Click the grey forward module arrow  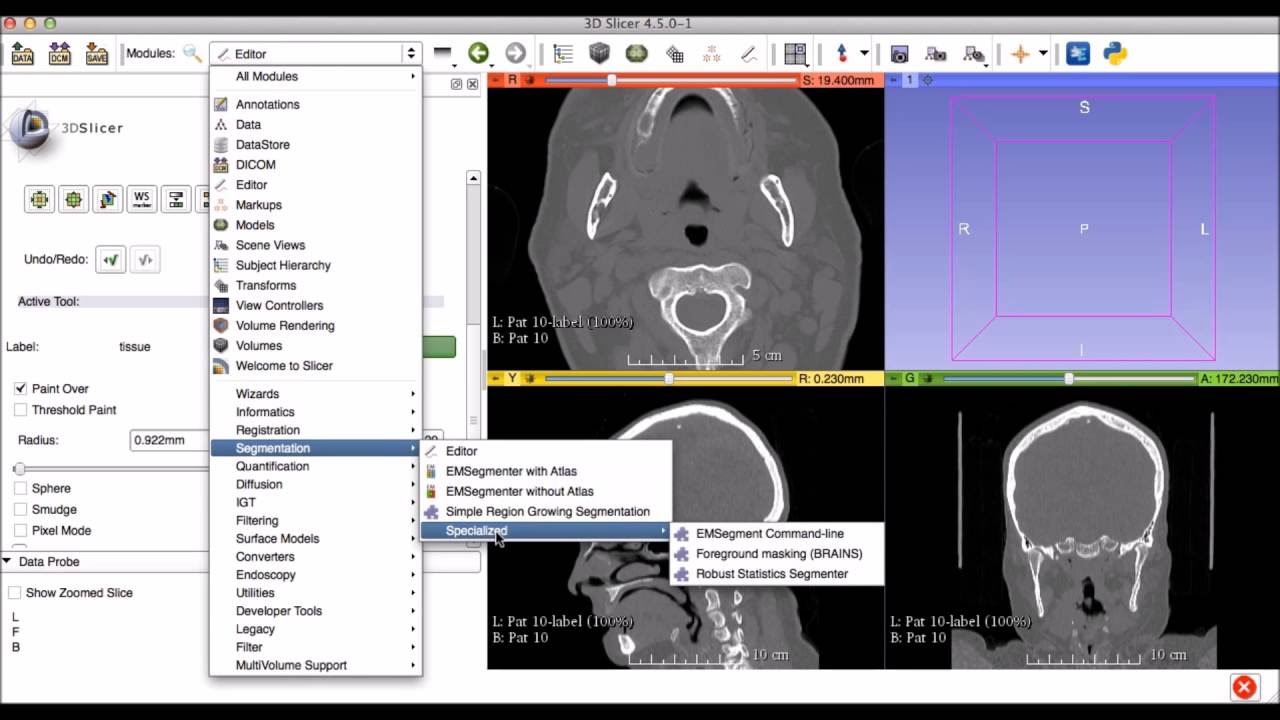(515, 54)
